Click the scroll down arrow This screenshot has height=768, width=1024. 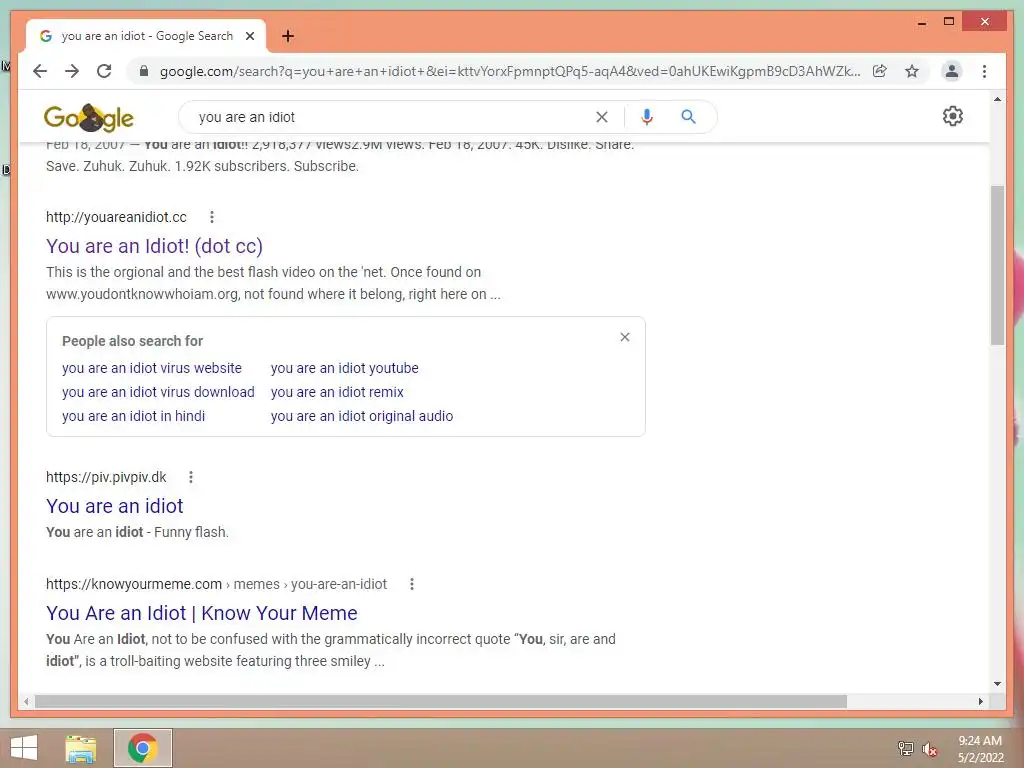coord(997,684)
